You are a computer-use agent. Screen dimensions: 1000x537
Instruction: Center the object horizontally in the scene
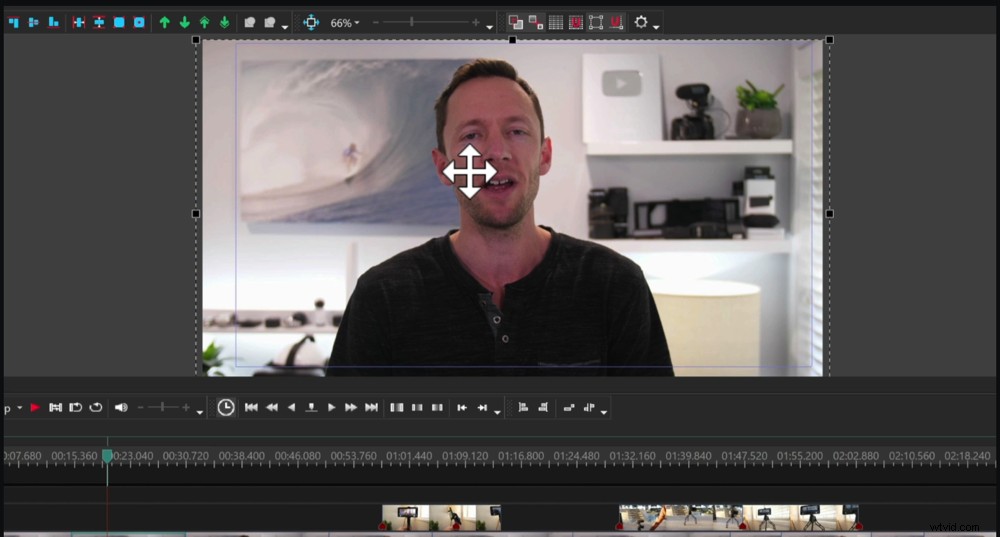(x=79, y=22)
